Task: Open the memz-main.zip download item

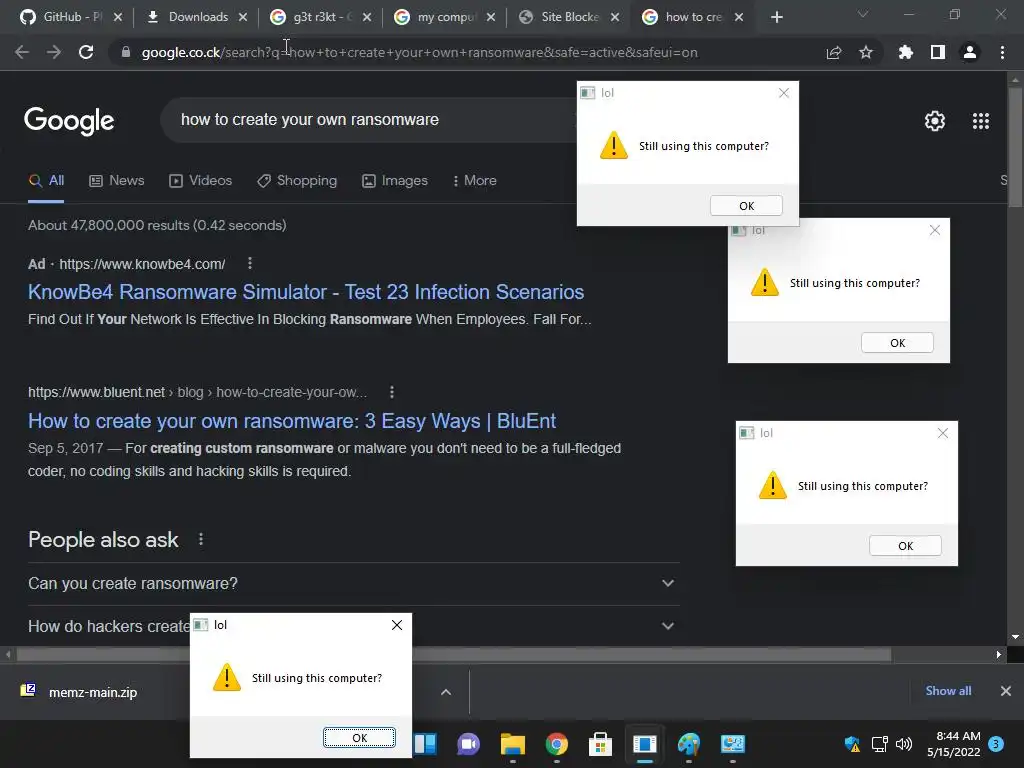Action: (93, 692)
